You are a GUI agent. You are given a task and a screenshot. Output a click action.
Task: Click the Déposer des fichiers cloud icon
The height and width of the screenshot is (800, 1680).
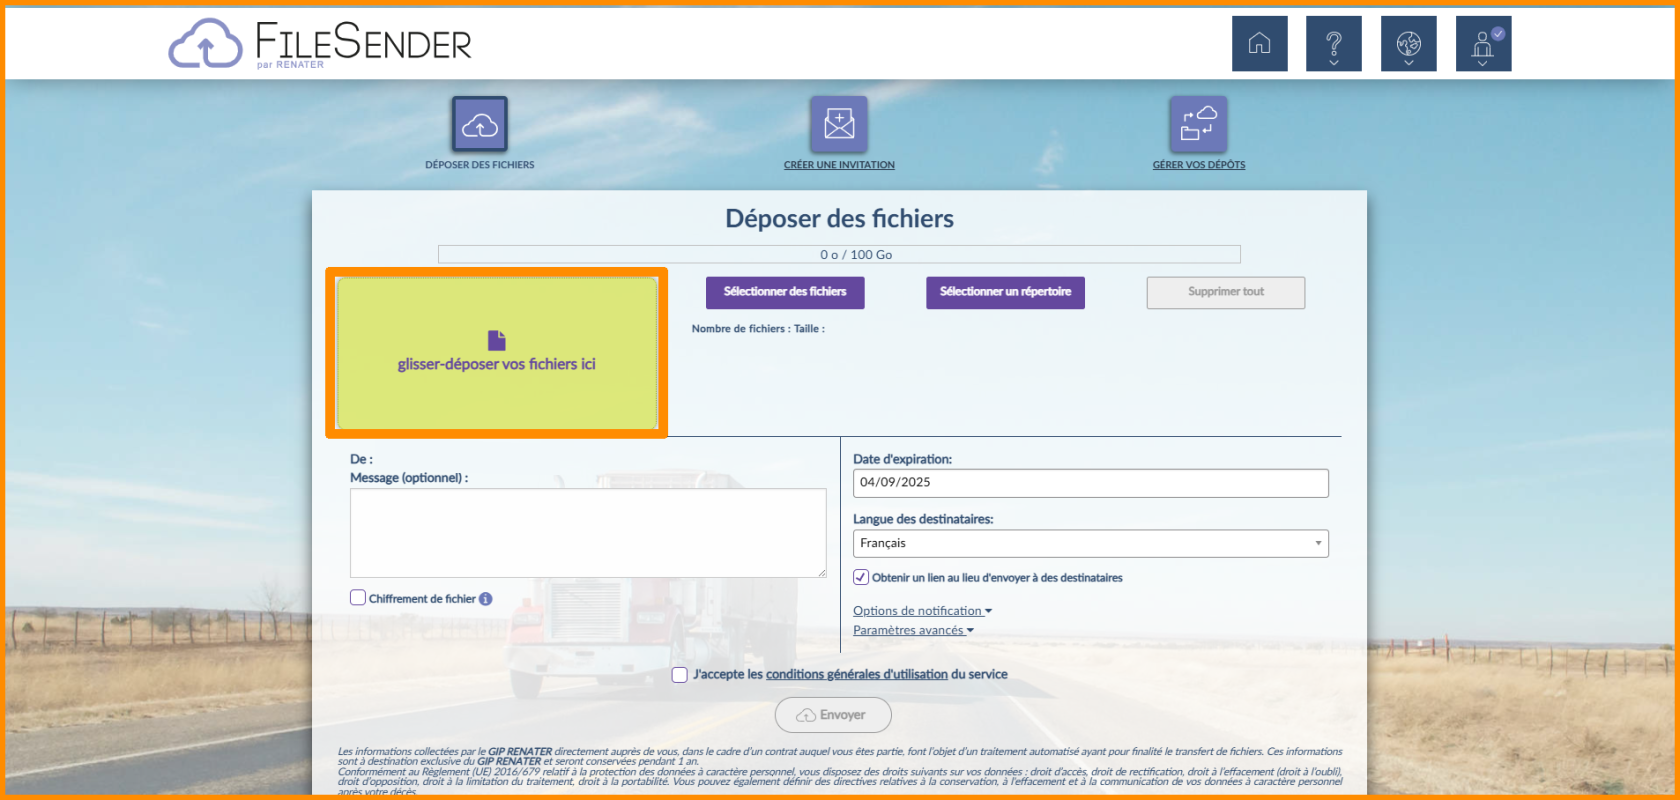tap(480, 125)
